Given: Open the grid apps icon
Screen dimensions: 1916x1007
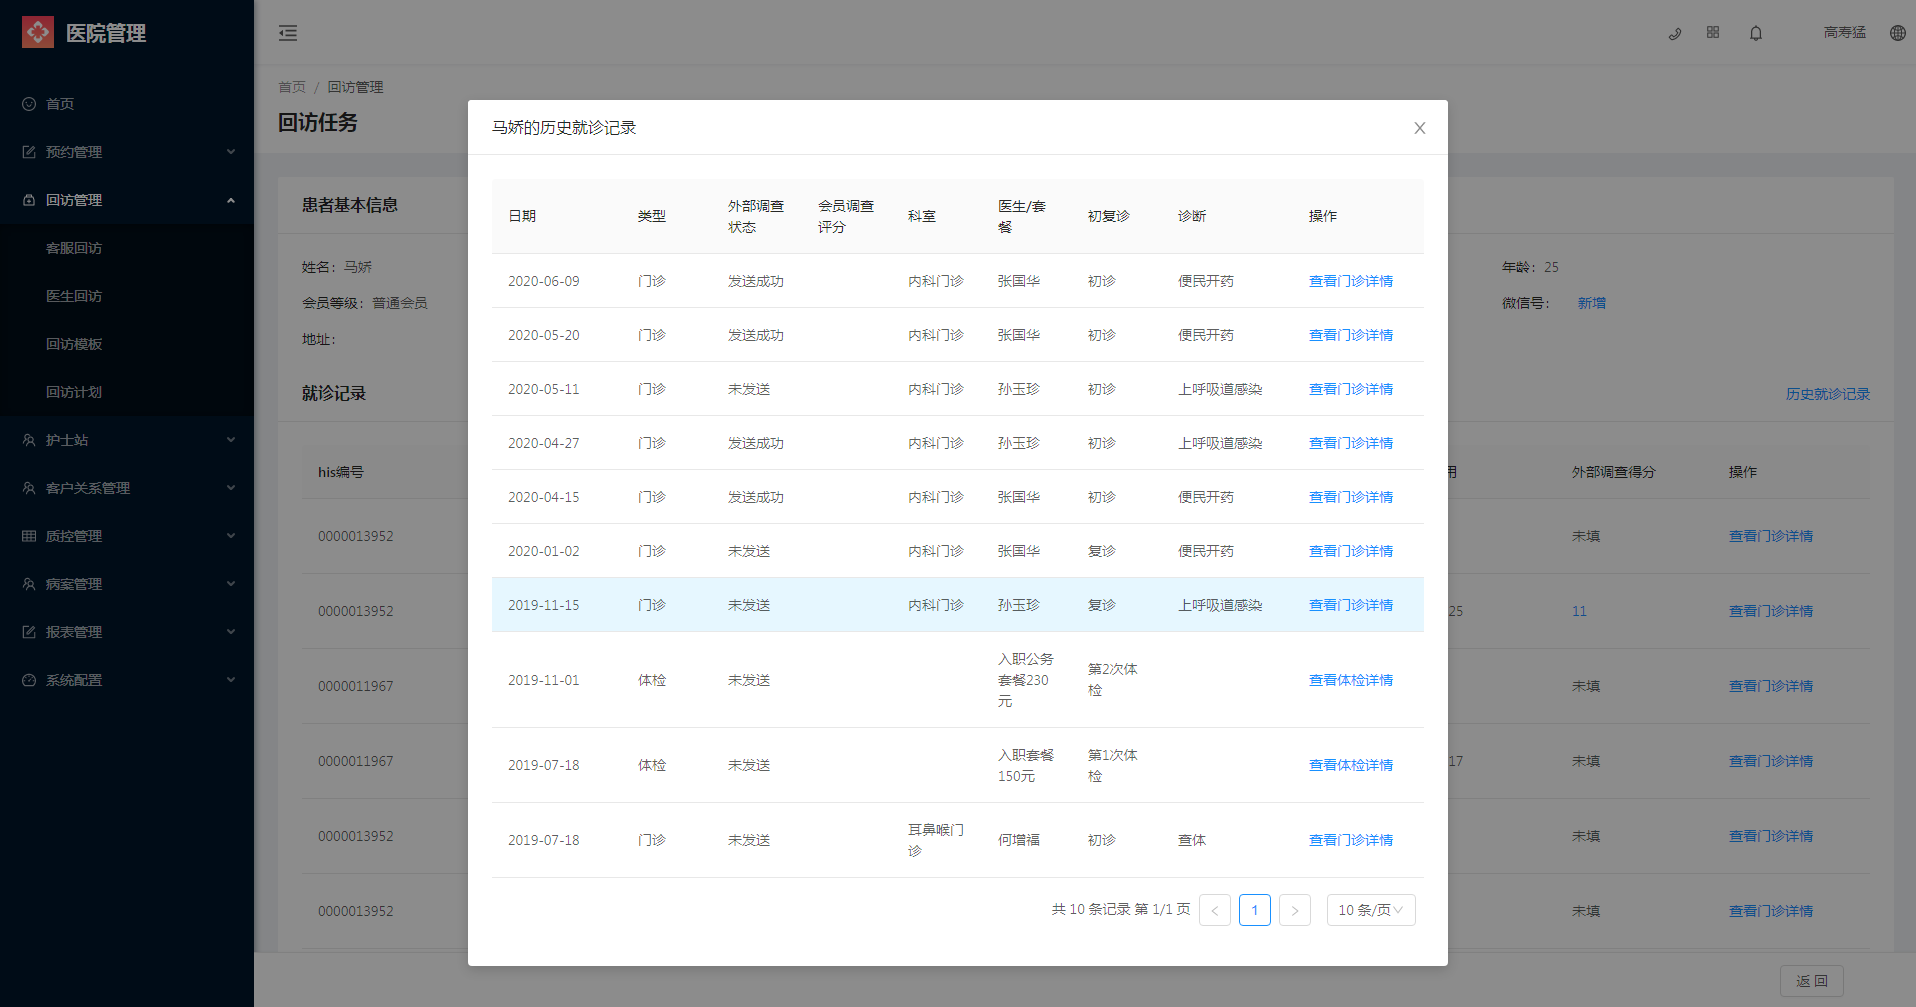Looking at the screenshot, I should tap(1713, 32).
